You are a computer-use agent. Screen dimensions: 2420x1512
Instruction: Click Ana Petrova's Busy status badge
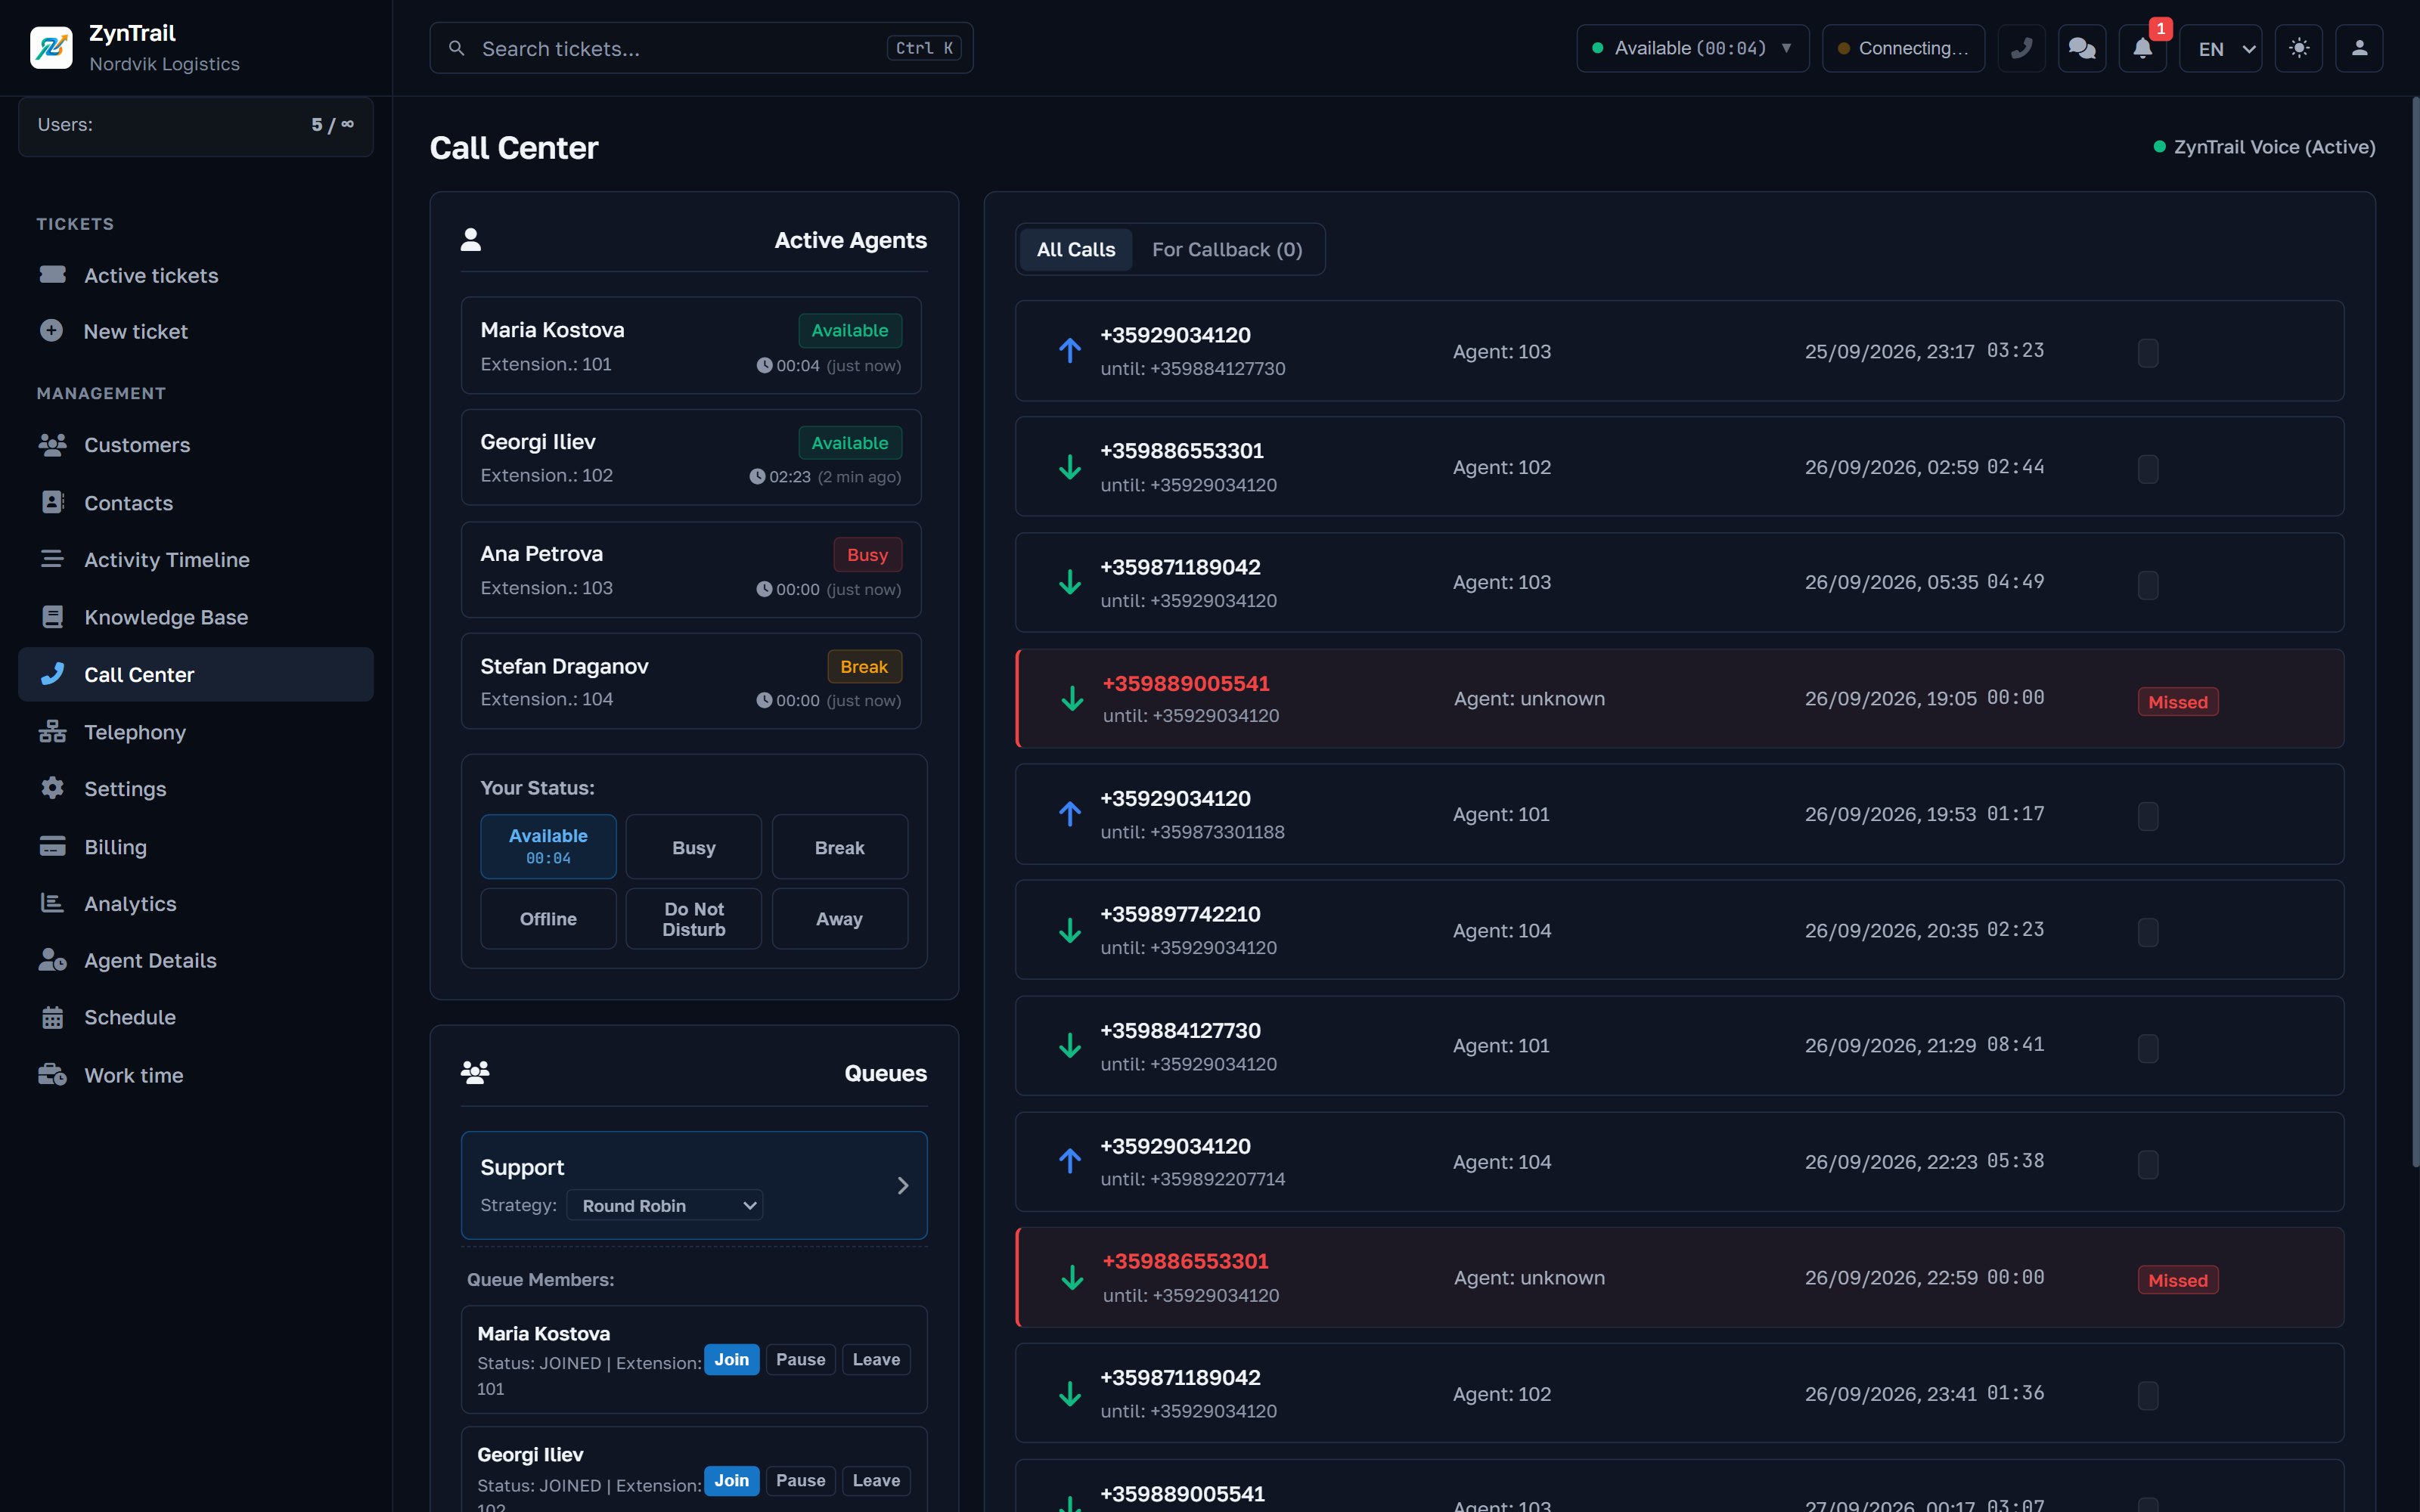[x=867, y=554]
